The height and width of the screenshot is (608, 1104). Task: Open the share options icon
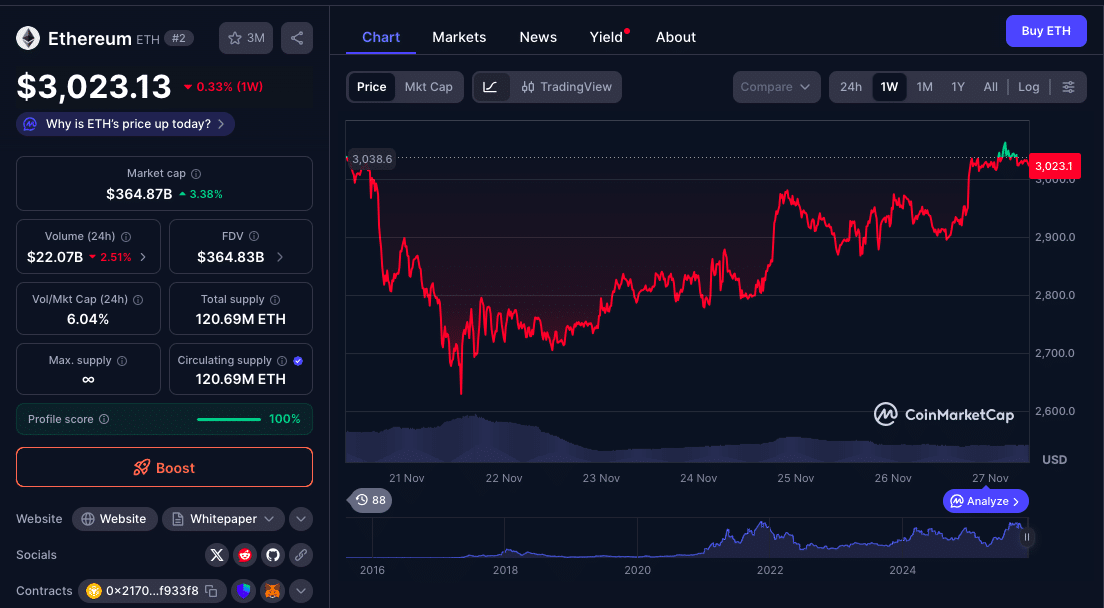(x=296, y=37)
